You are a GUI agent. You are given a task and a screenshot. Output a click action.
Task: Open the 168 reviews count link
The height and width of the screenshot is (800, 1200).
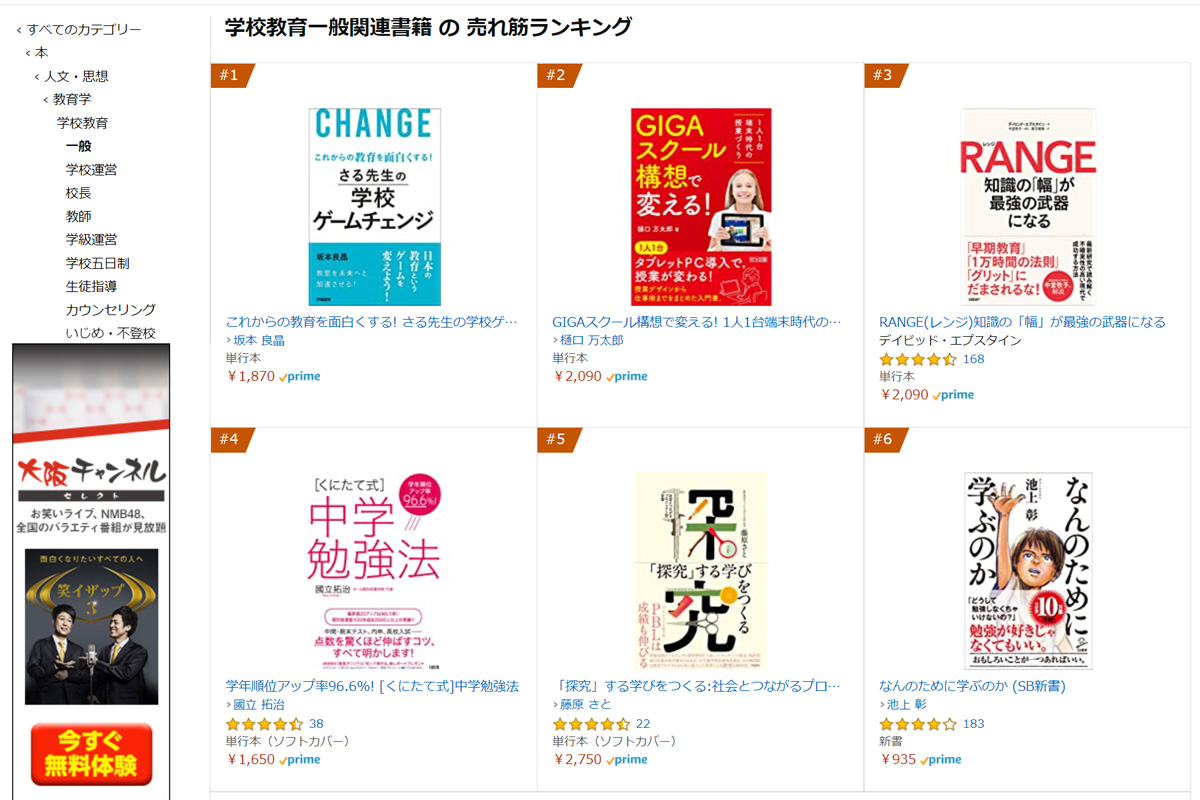pos(973,359)
